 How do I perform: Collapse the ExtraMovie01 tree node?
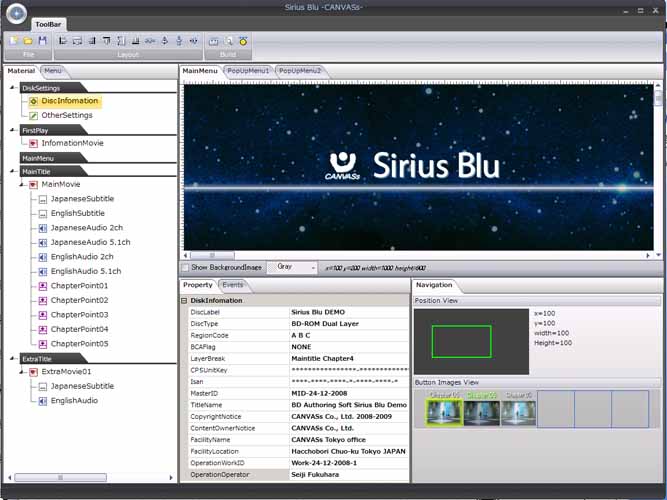point(22,371)
